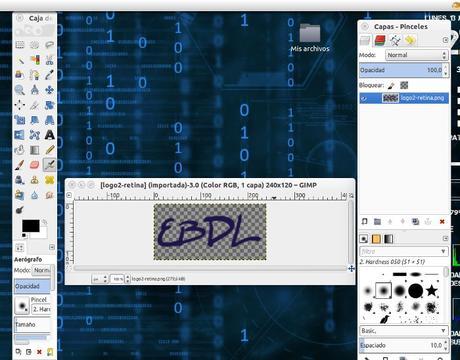The height and width of the screenshot is (360, 460).
Task: Select the Bucket Fill tool
Action: pyautogui.click(x=20, y=150)
